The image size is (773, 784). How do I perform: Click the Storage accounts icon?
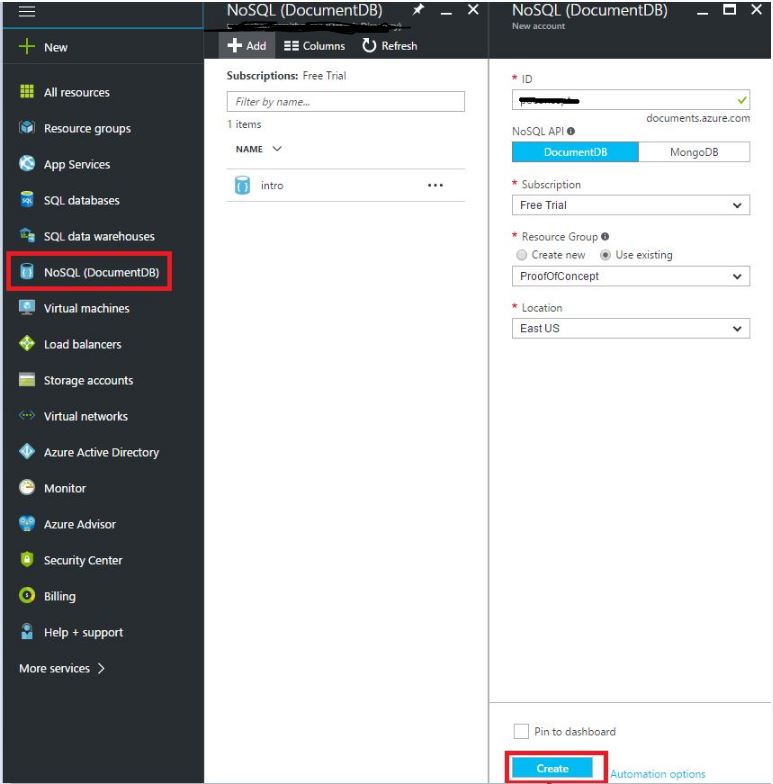[x=26, y=380]
